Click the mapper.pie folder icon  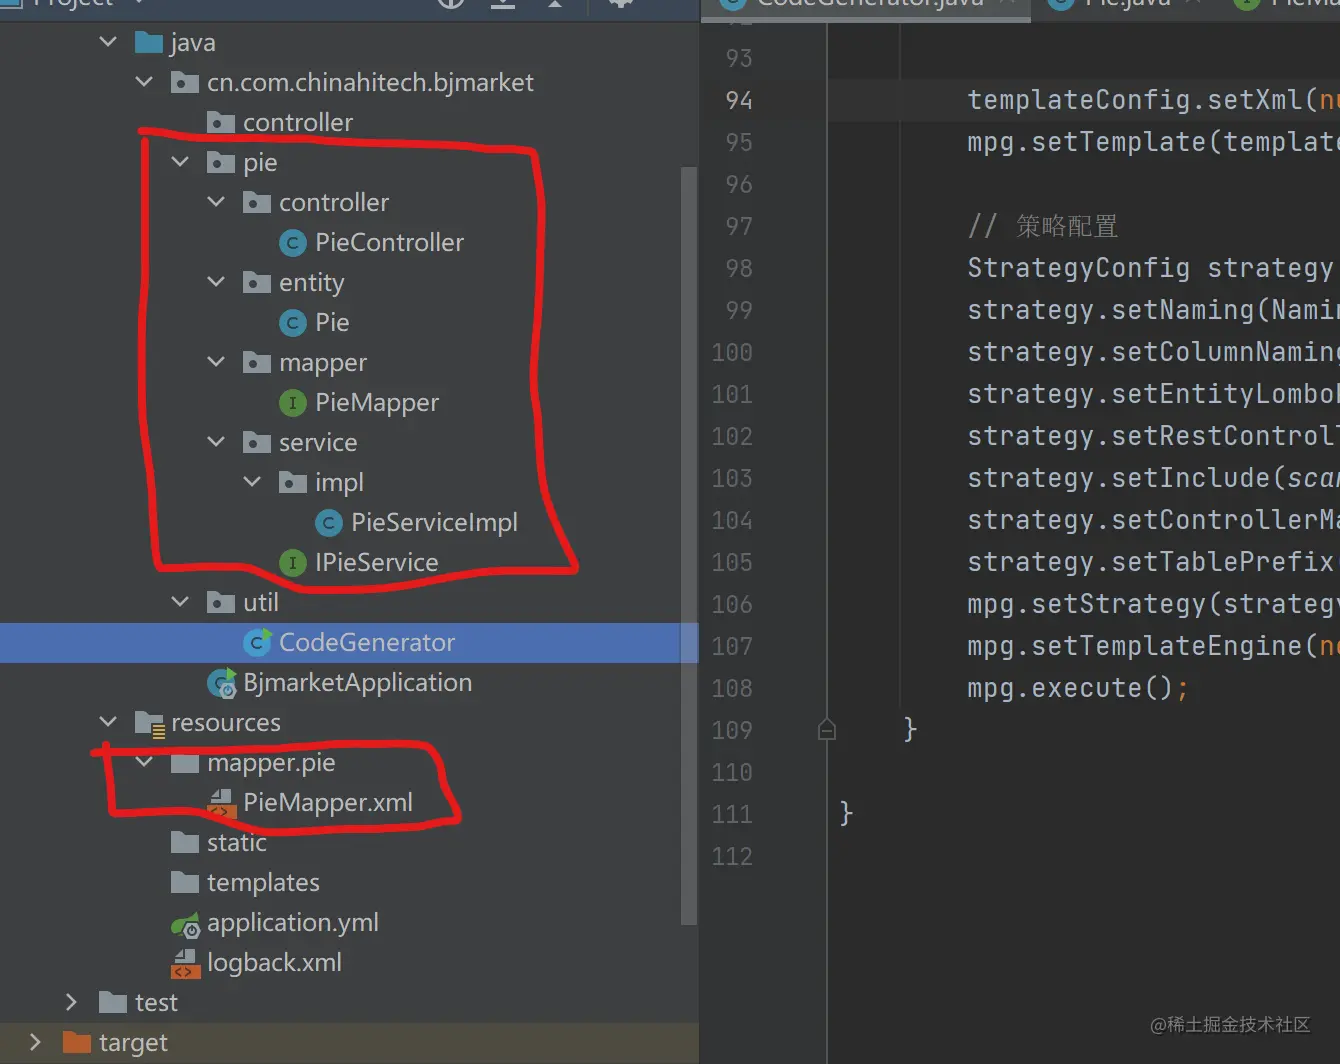point(185,762)
